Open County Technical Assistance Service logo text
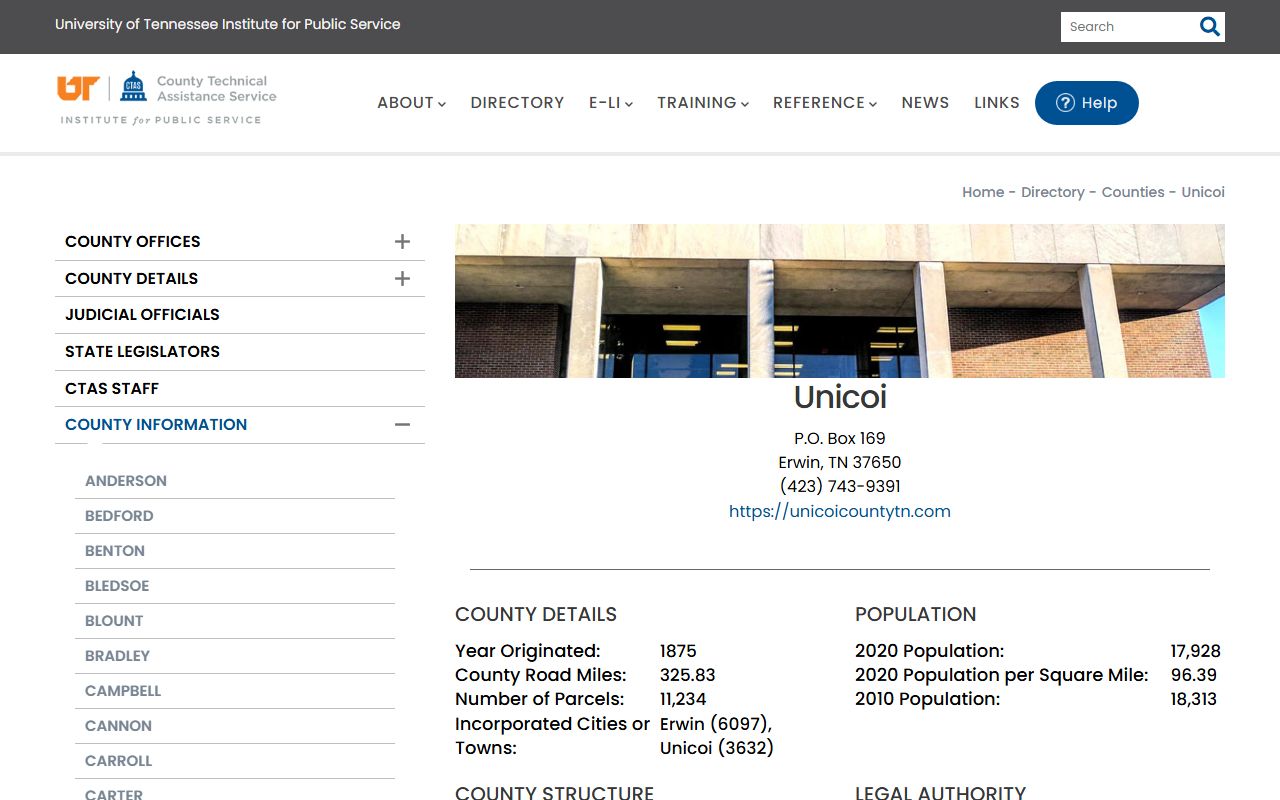The image size is (1280, 800). coord(216,88)
